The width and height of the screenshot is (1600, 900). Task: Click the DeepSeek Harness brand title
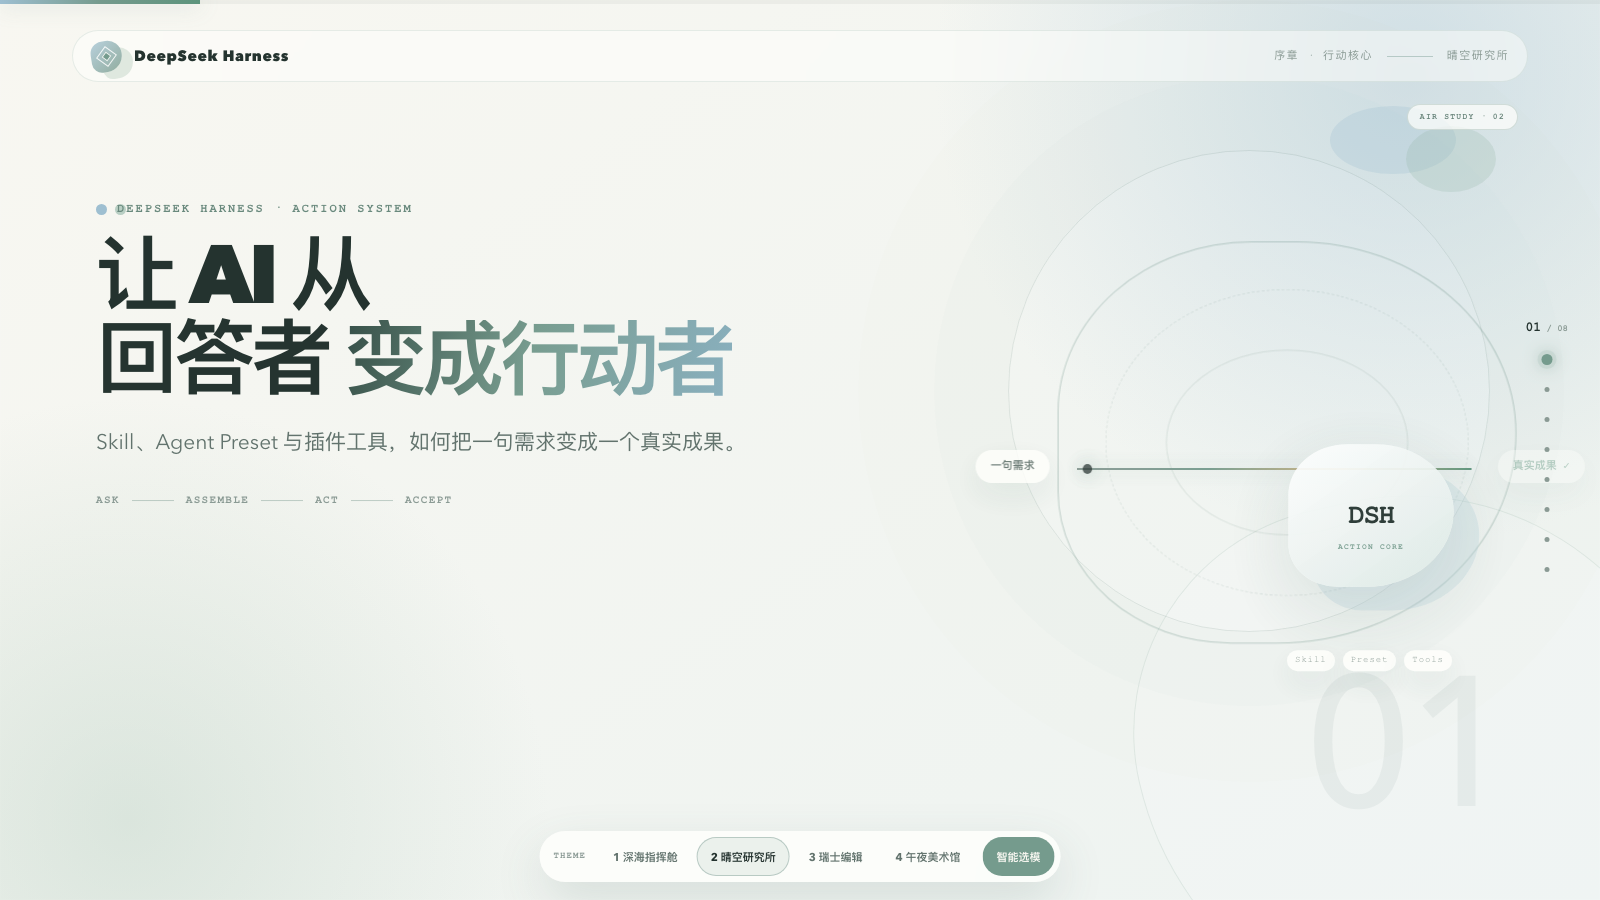pos(211,56)
